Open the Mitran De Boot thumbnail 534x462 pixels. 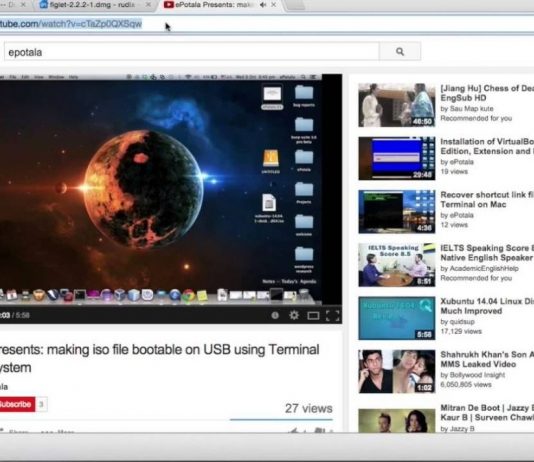pyautogui.click(x=397, y=421)
